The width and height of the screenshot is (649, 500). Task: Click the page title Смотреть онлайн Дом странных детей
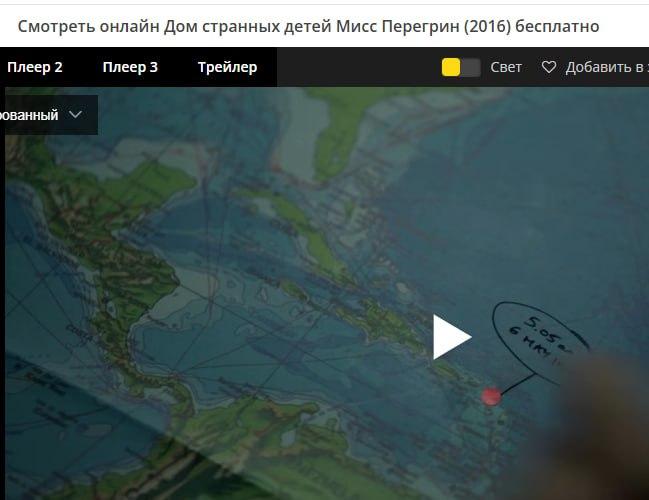click(308, 26)
